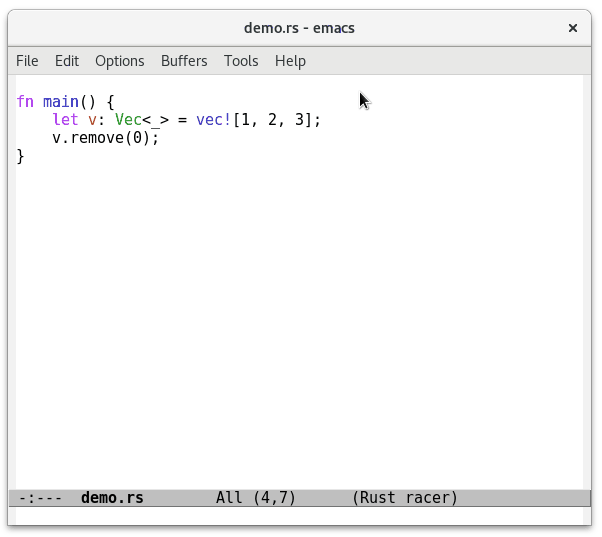Image resolution: width=602 pixels, height=537 pixels.
Task: Click the 'Rust' major mode indicator
Action: pyautogui.click(x=377, y=498)
